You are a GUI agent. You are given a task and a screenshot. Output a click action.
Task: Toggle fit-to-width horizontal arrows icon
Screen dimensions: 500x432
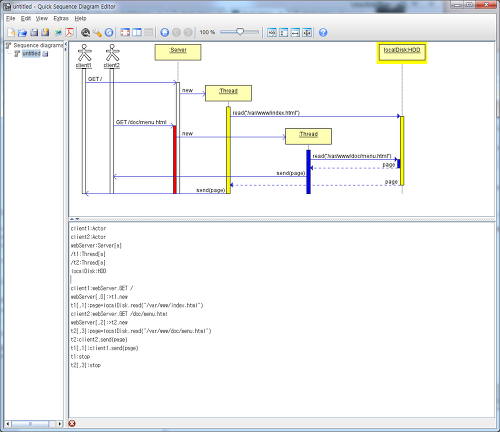pyautogui.click(x=295, y=32)
